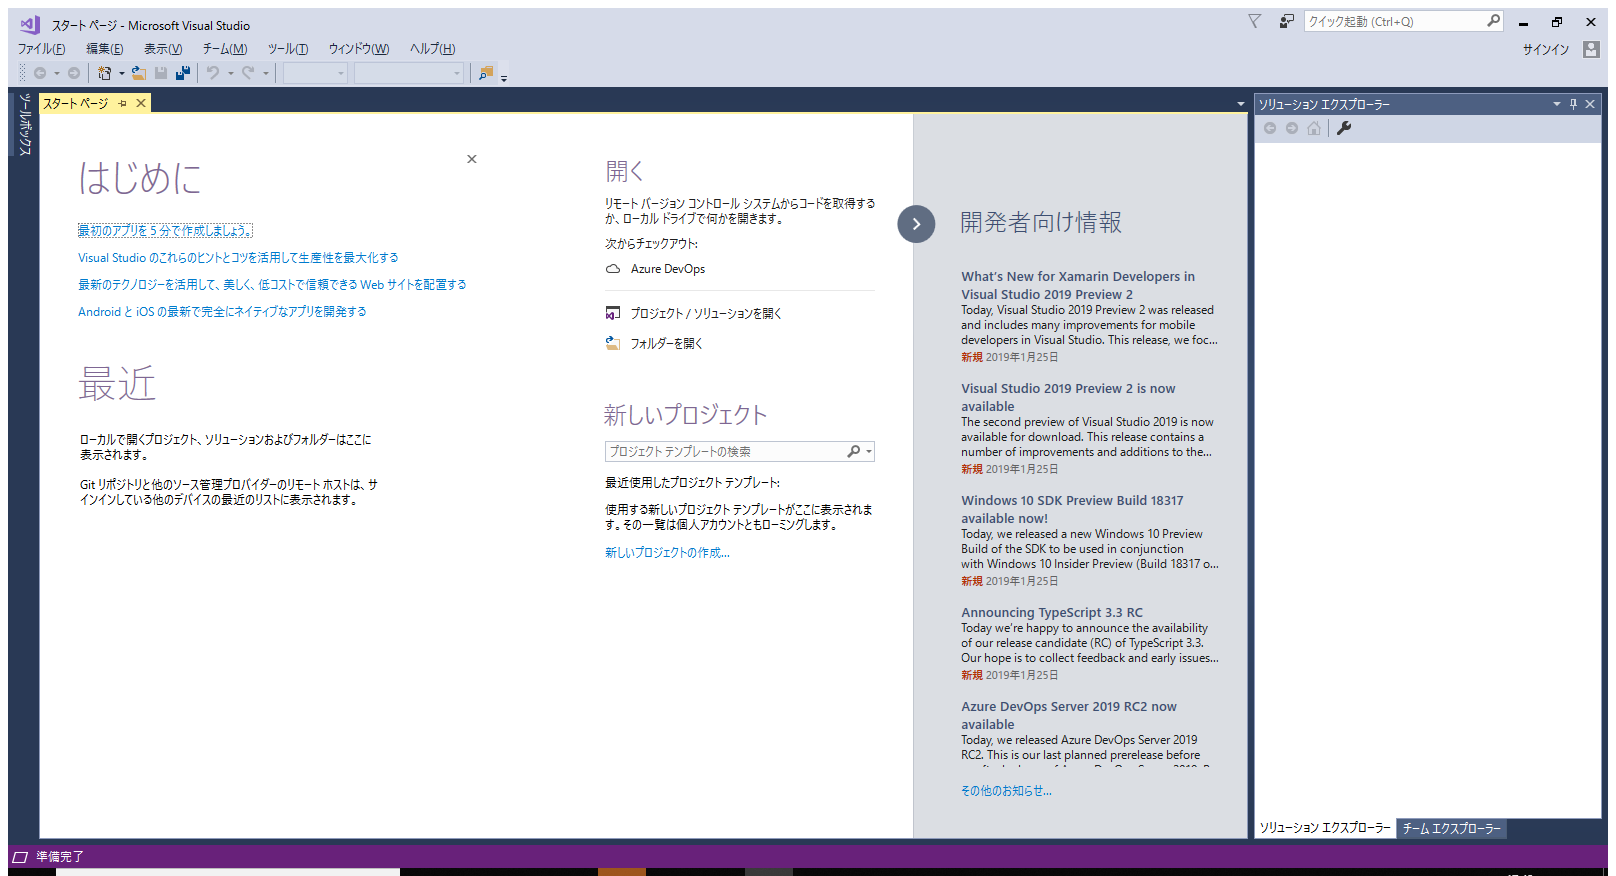The width and height of the screenshot is (1616, 876).
Task: Click フォルダーを開く
Action: click(x=667, y=343)
